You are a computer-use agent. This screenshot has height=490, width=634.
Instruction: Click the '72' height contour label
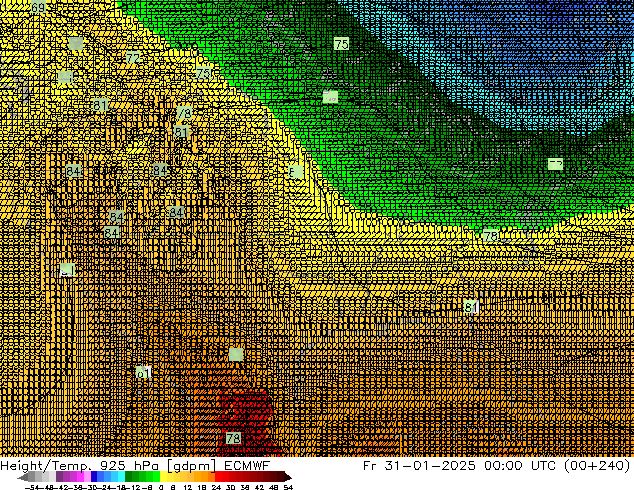pos(133,58)
